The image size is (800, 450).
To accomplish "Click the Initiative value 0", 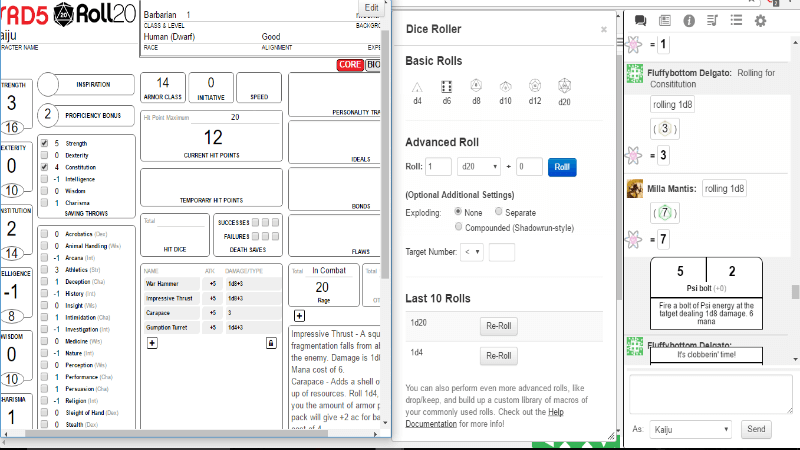I will [211, 83].
